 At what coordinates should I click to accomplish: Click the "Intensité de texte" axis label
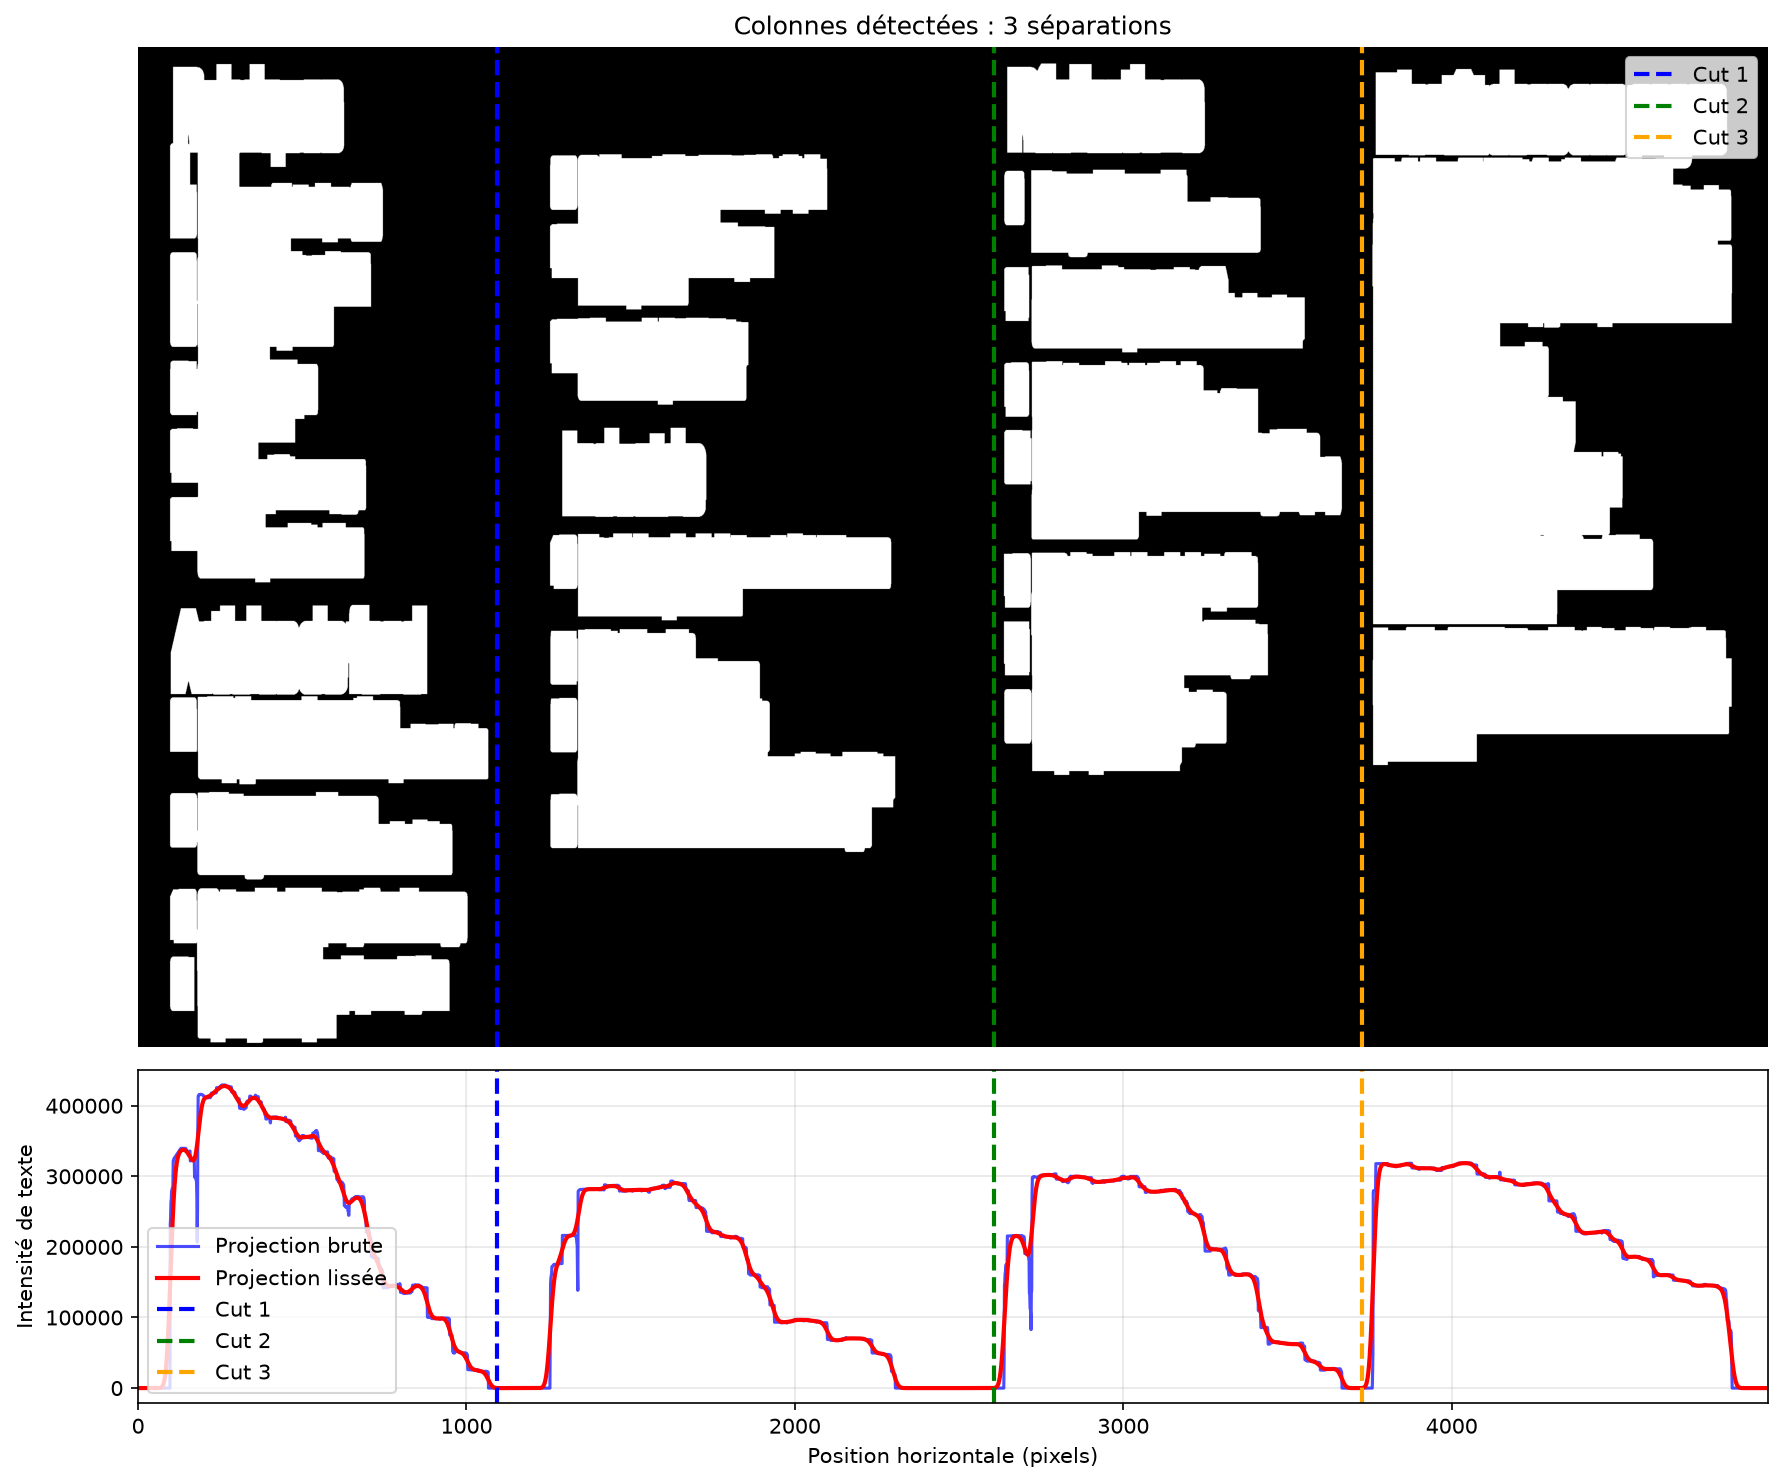point(26,1236)
